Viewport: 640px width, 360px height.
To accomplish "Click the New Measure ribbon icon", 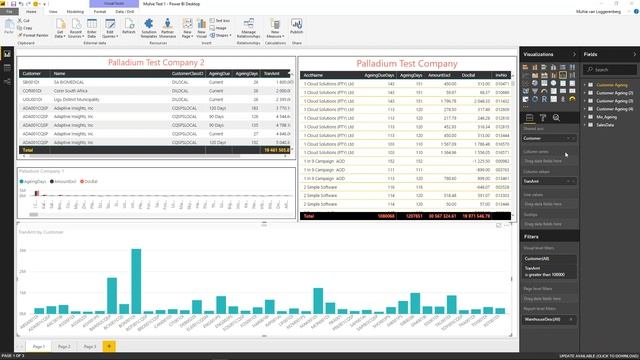I will point(275,28).
